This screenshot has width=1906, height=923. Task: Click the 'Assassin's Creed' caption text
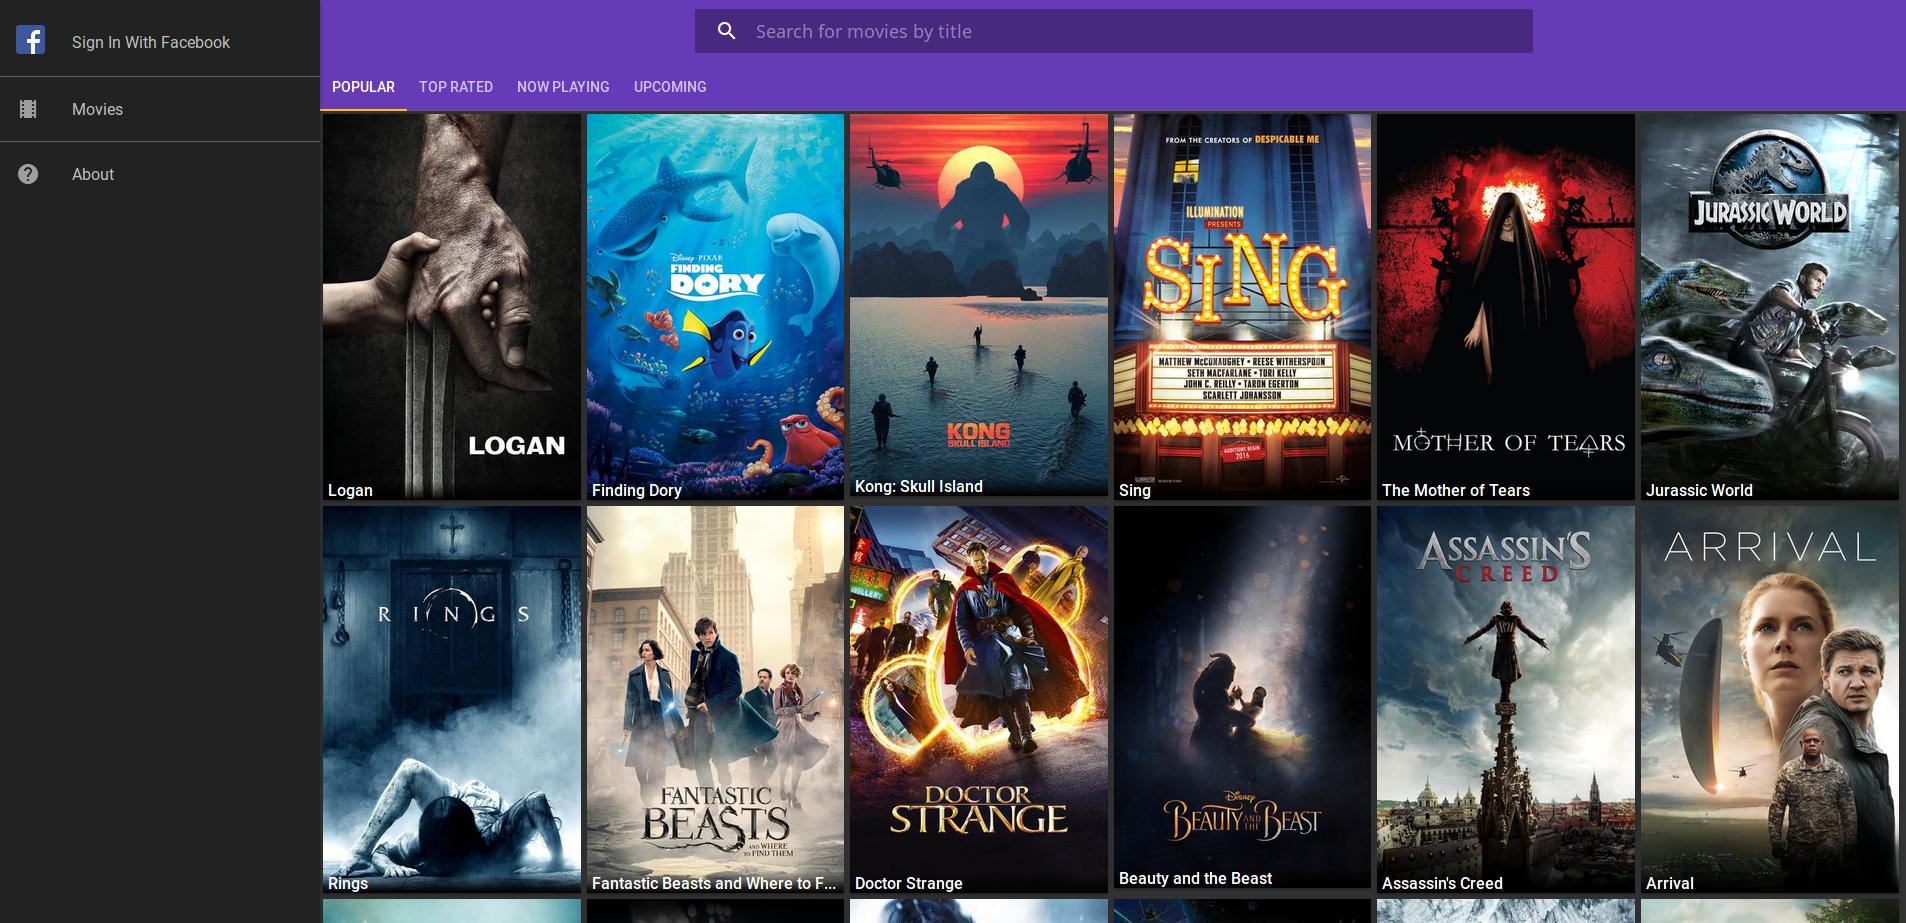[1442, 883]
